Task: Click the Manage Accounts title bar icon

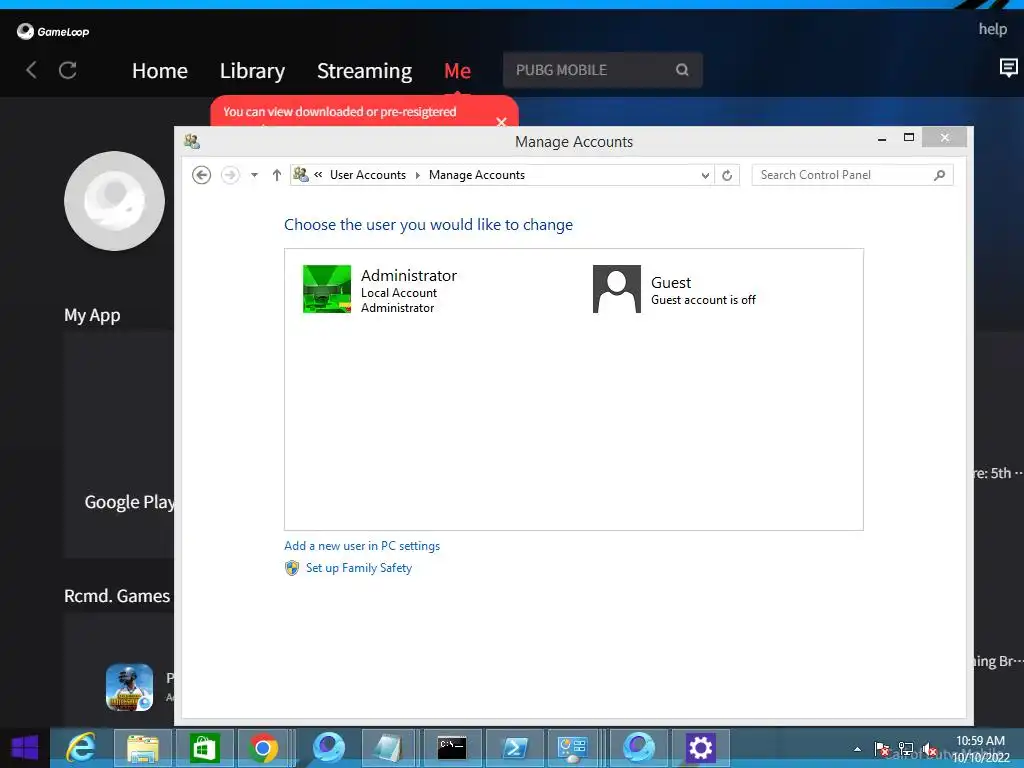Action: [x=192, y=141]
